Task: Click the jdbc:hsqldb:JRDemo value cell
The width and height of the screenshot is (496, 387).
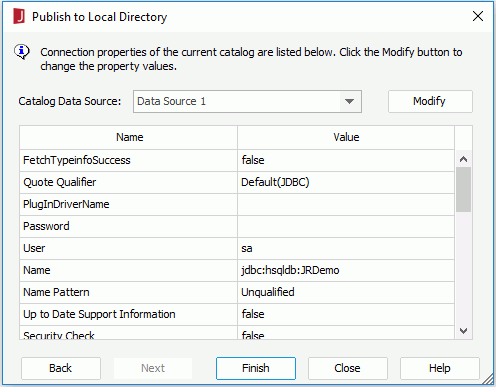Action: point(346,270)
